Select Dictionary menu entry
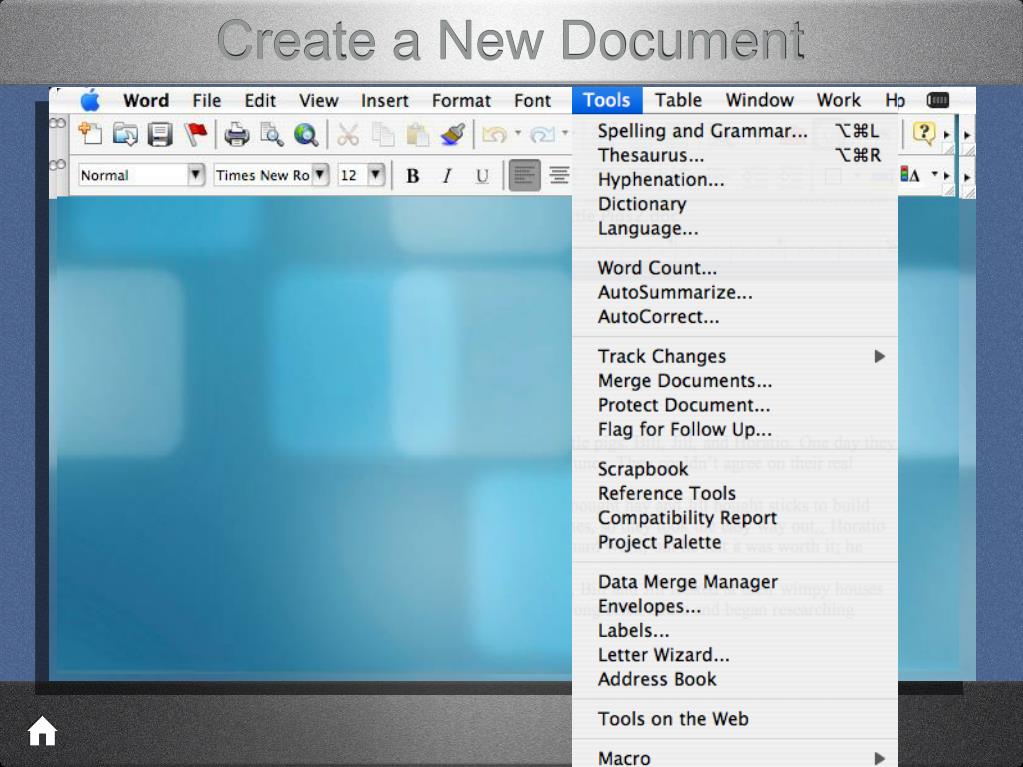Image resolution: width=1023 pixels, height=767 pixels. point(735,204)
